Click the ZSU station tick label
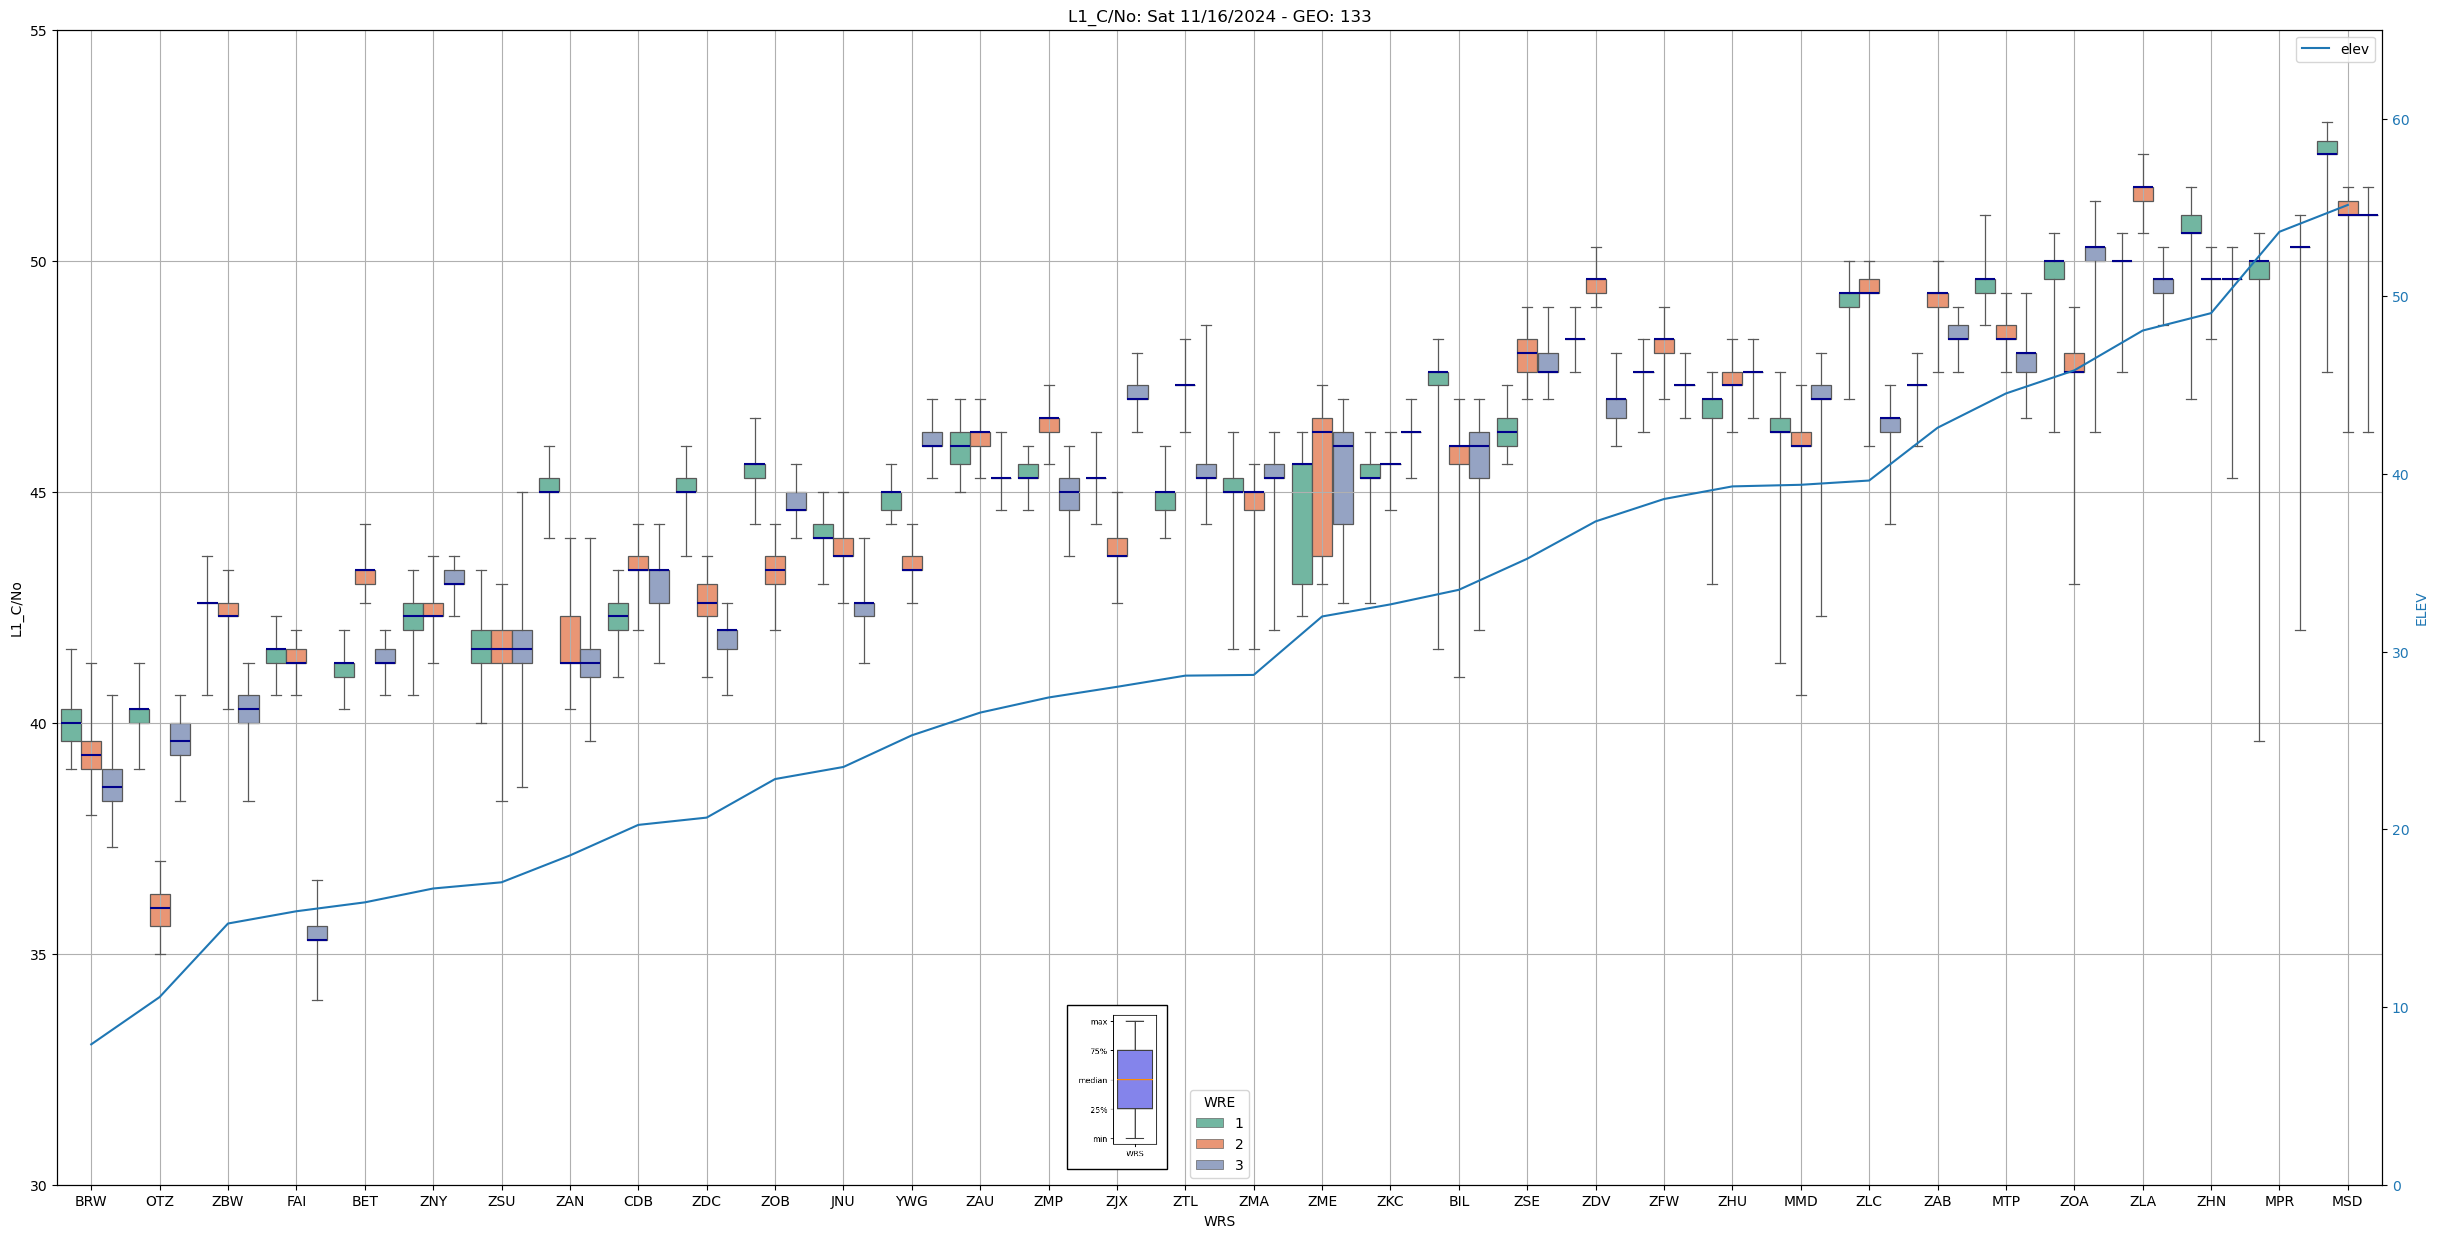The height and width of the screenshot is (1238, 2439). [501, 1201]
